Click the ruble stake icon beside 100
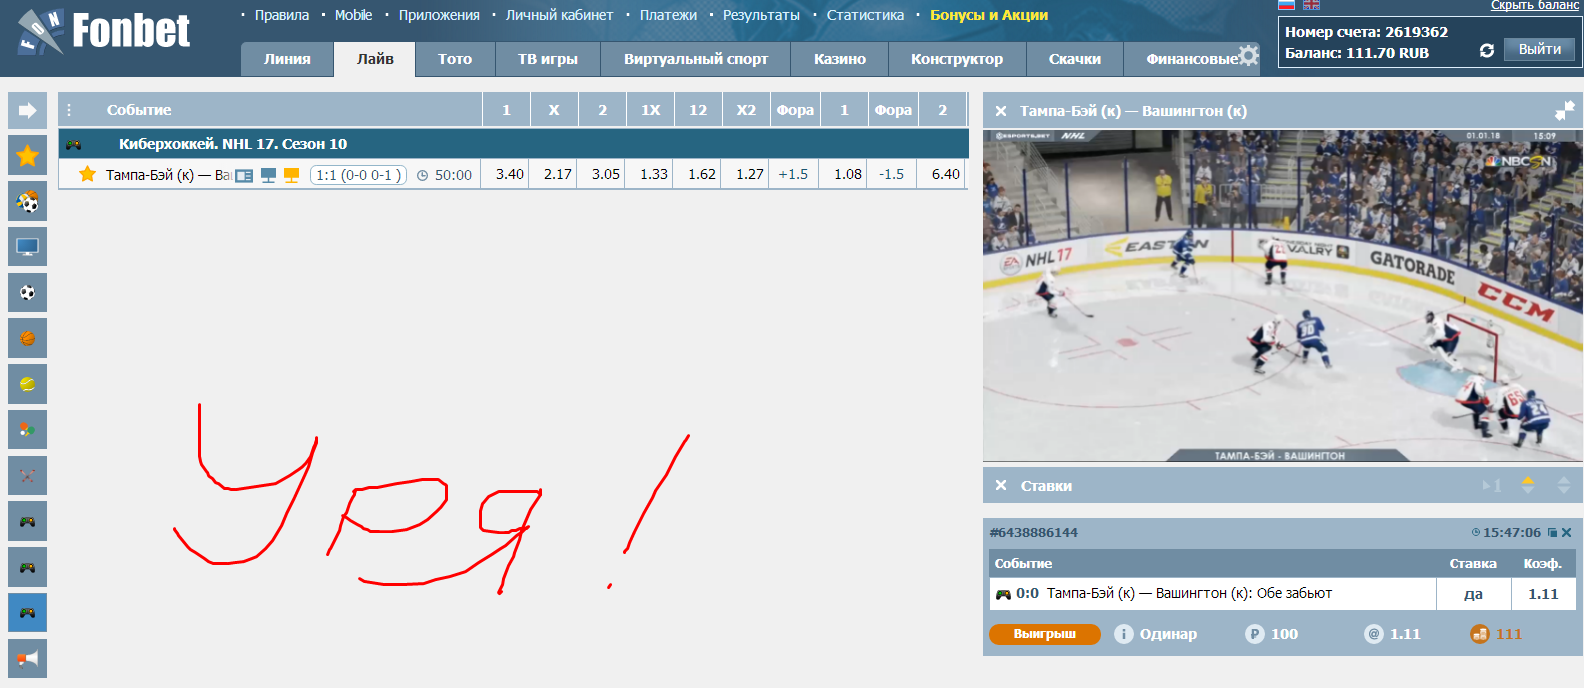The height and width of the screenshot is (688, 1584). tap(1255, 634)
